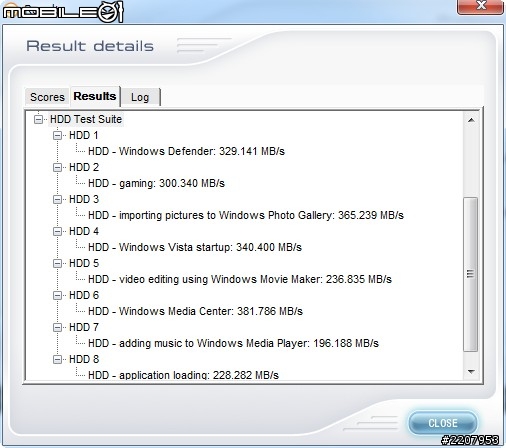The image size is (506, 448).
Task: Select the HDD 4 label
Action: (x=84, y=231)
